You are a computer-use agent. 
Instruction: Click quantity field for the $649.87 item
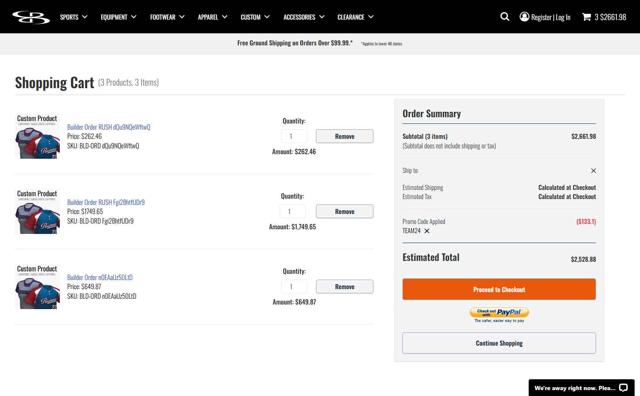(294, 287)
